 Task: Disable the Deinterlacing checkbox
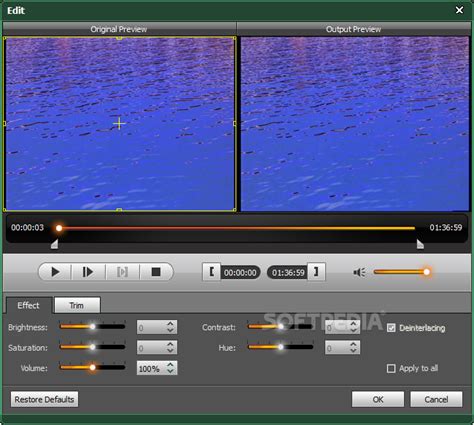(x=391, y=328)
